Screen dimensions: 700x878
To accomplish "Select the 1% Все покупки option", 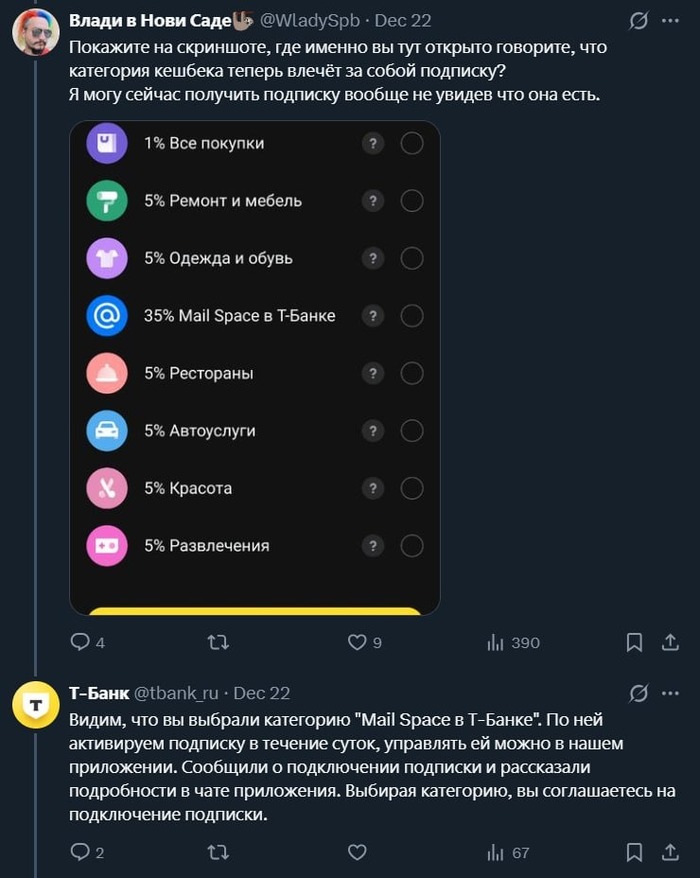I will [410, 143].
